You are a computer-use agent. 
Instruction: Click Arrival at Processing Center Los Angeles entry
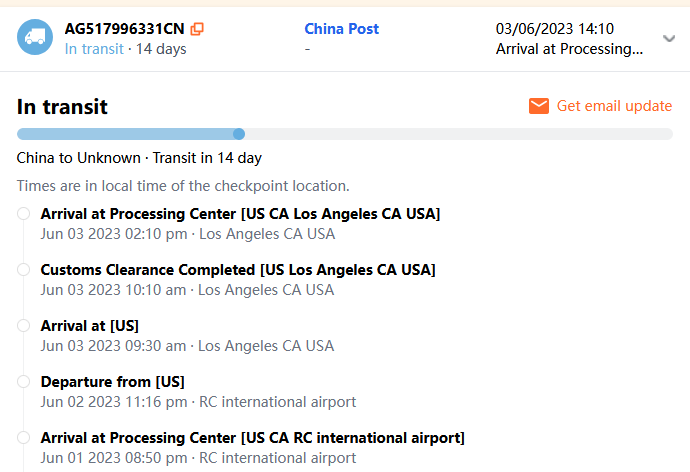click(240, 214)
